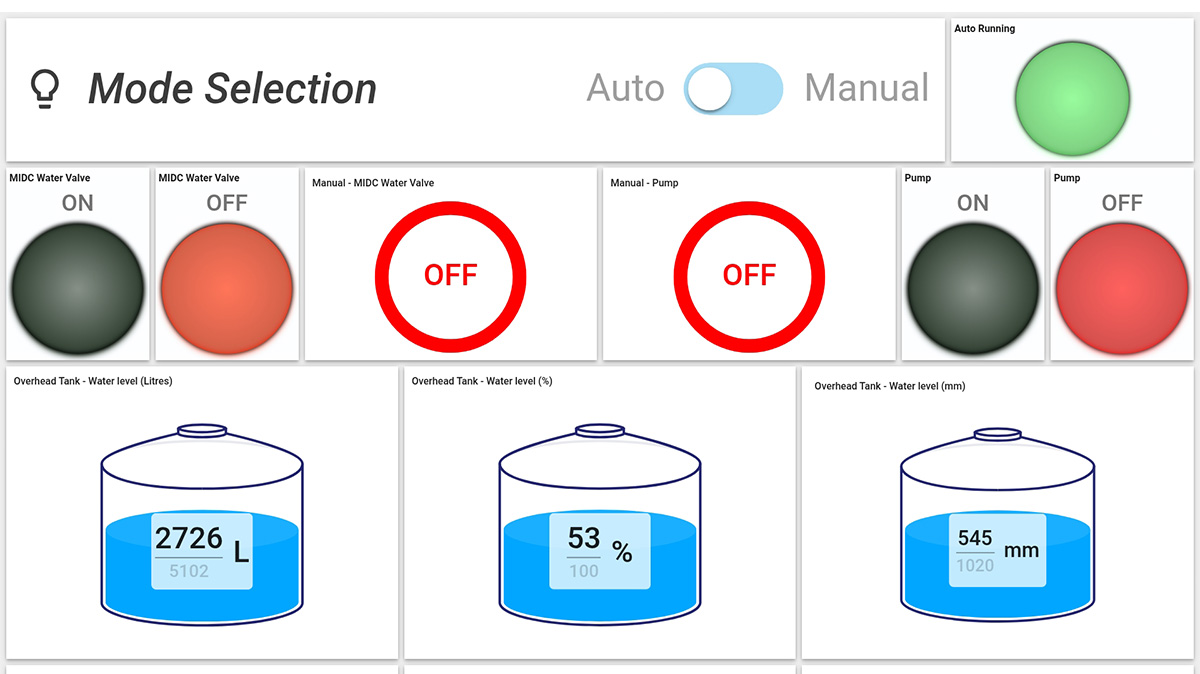Click the red MIDC Water Valve OFF lamp

coord(226,287)
